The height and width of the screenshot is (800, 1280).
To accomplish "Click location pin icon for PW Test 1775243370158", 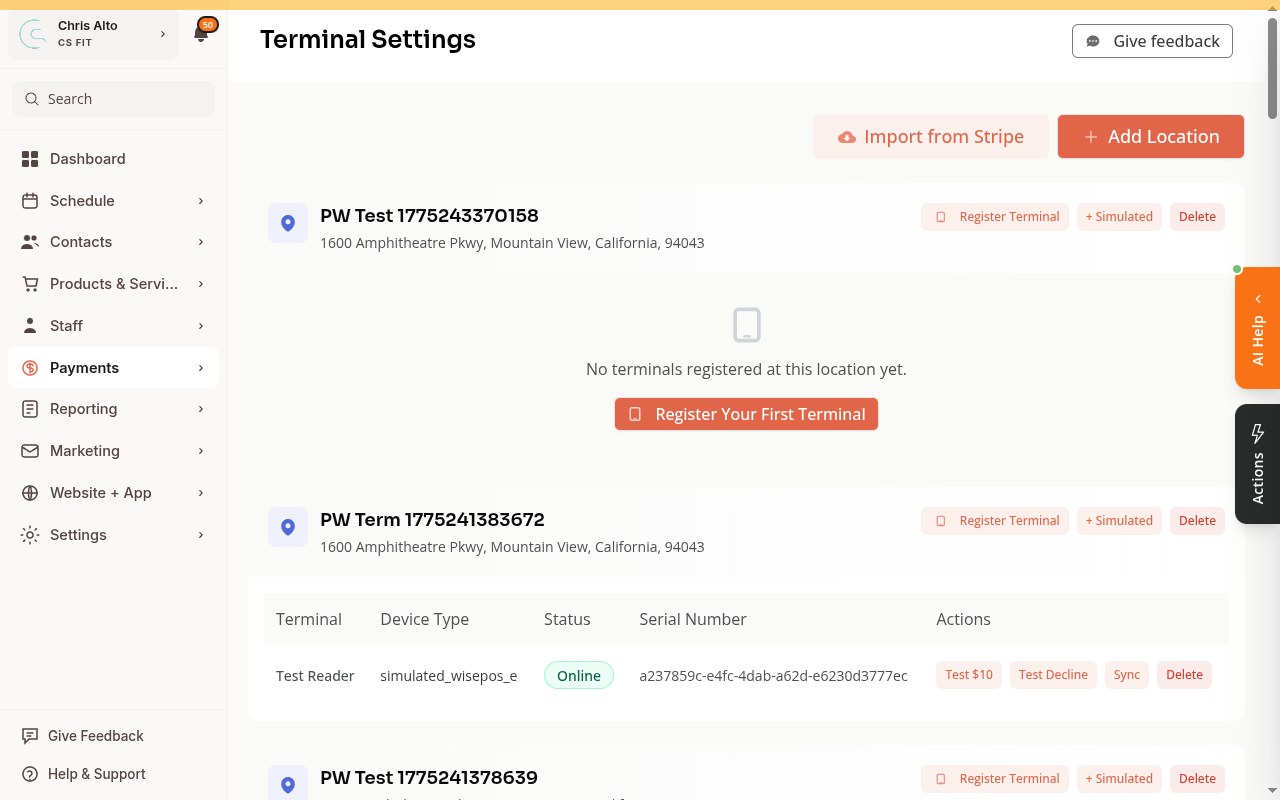I will [x=288, y=223].
